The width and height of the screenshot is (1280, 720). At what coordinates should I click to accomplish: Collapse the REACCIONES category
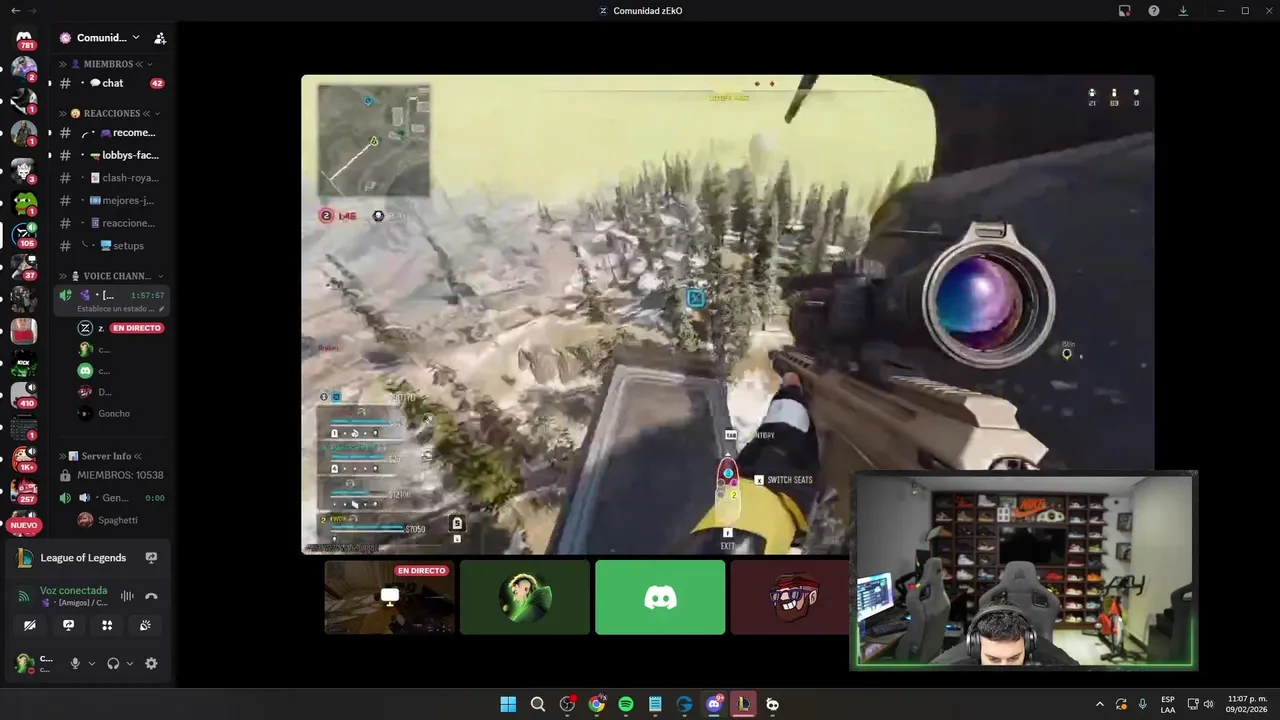click(110, 113)
